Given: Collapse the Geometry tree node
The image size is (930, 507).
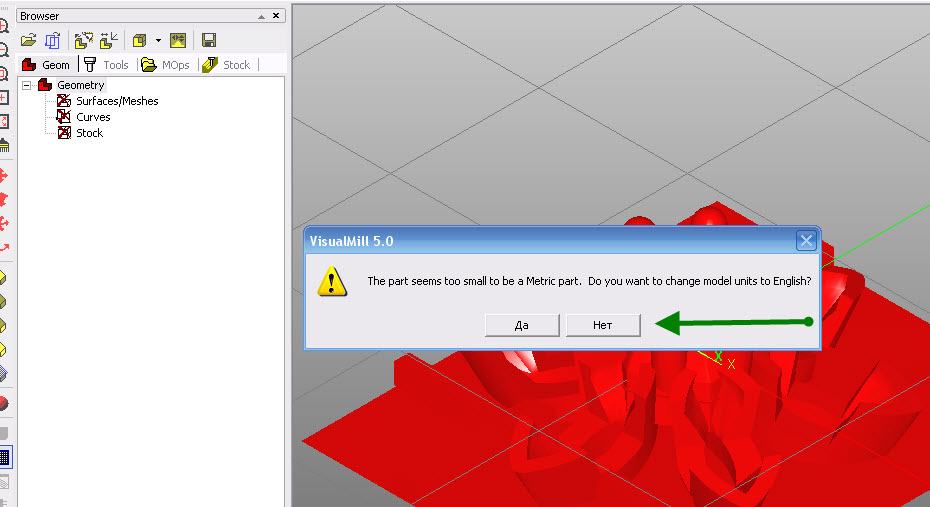Looking at the screenshot, I should click(27, 85).
